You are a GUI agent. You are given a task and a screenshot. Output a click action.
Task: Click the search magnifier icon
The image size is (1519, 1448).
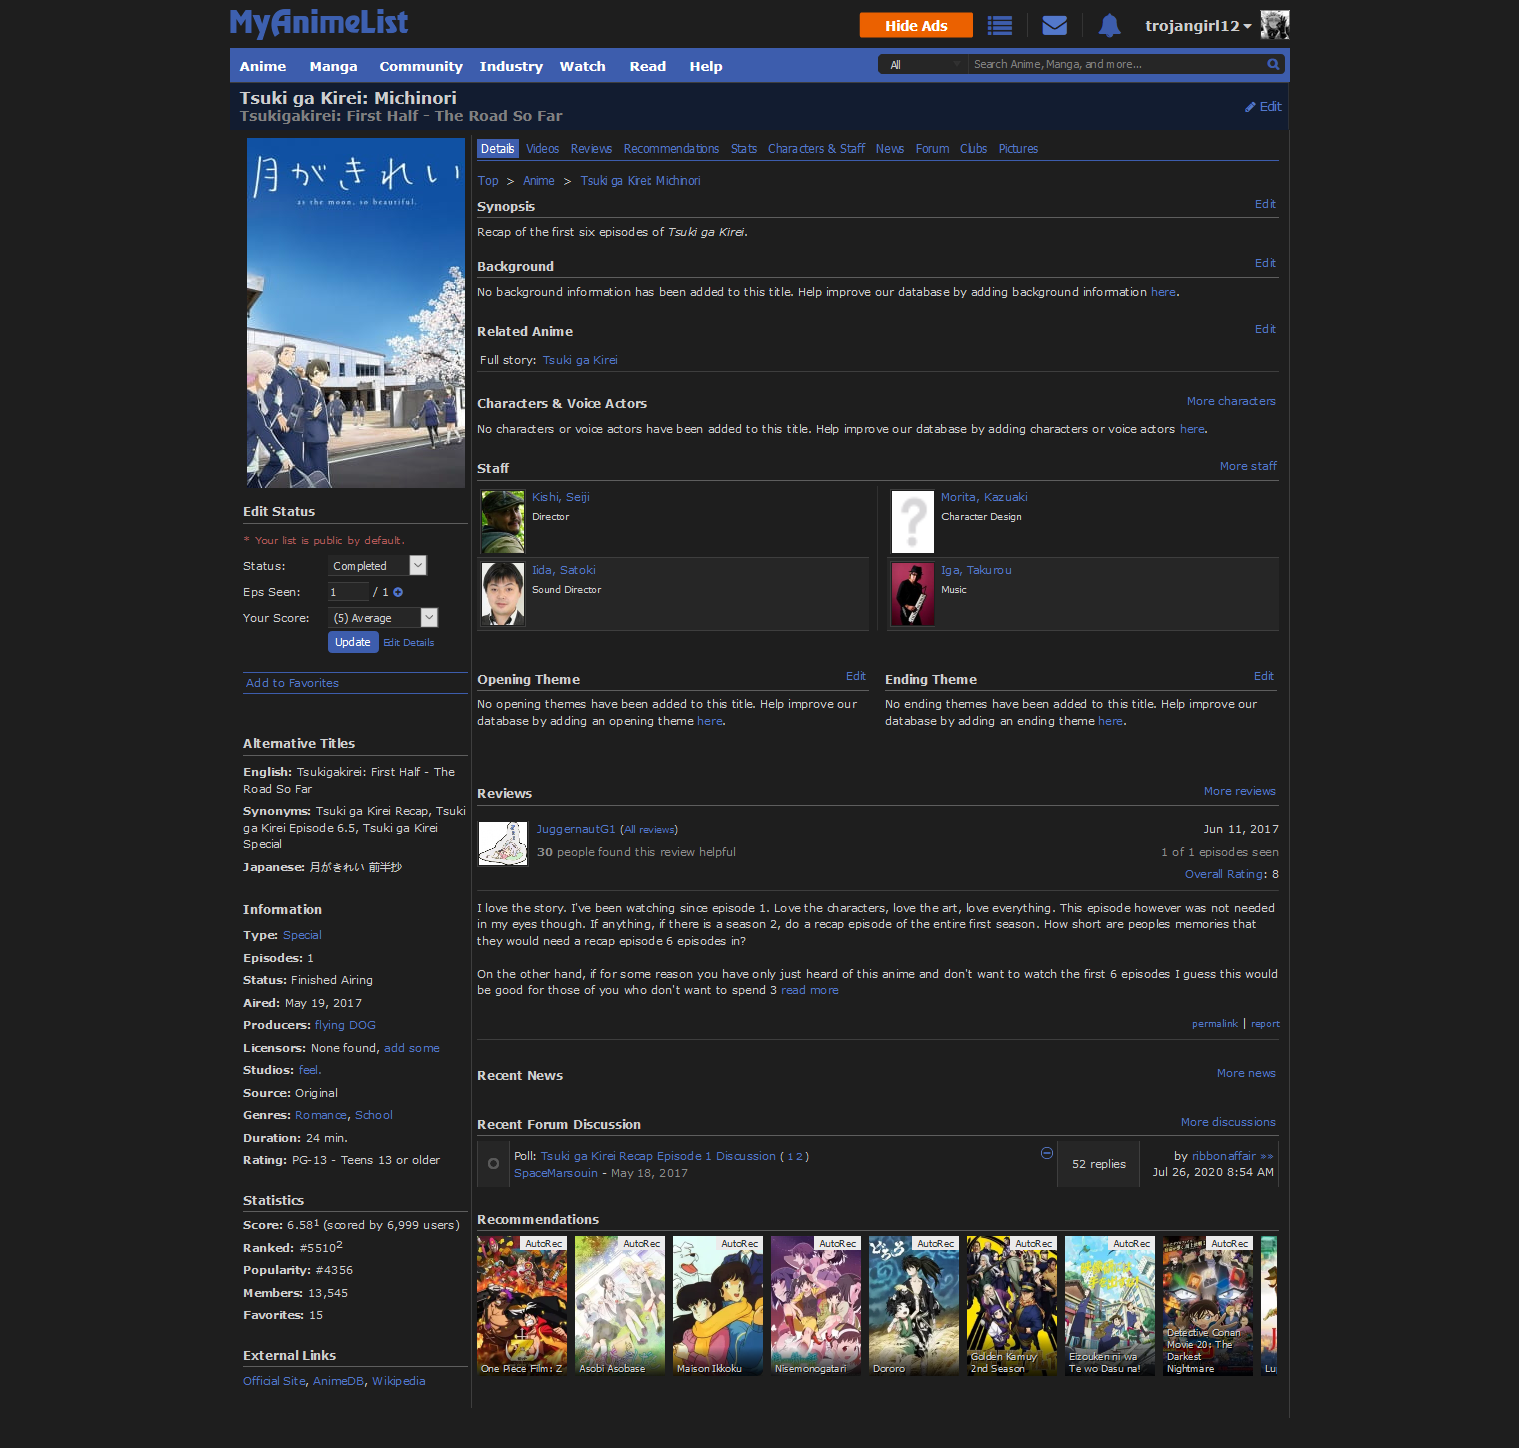(x=1273, y=64)
